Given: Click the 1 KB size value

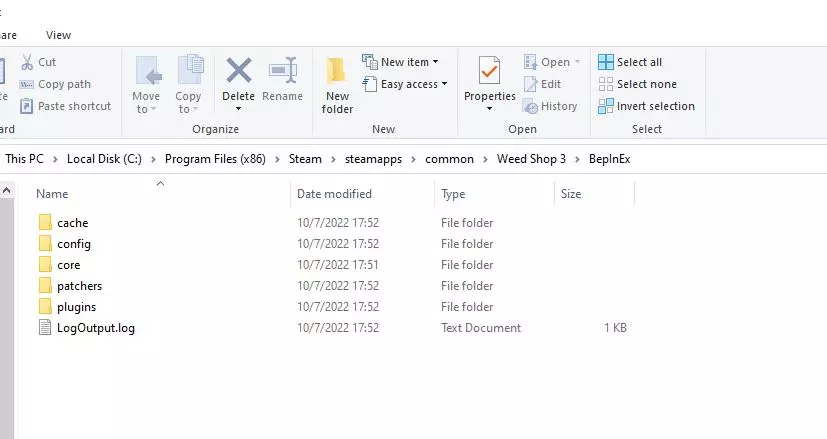Looking at the screenshot, I should (616, 328).
